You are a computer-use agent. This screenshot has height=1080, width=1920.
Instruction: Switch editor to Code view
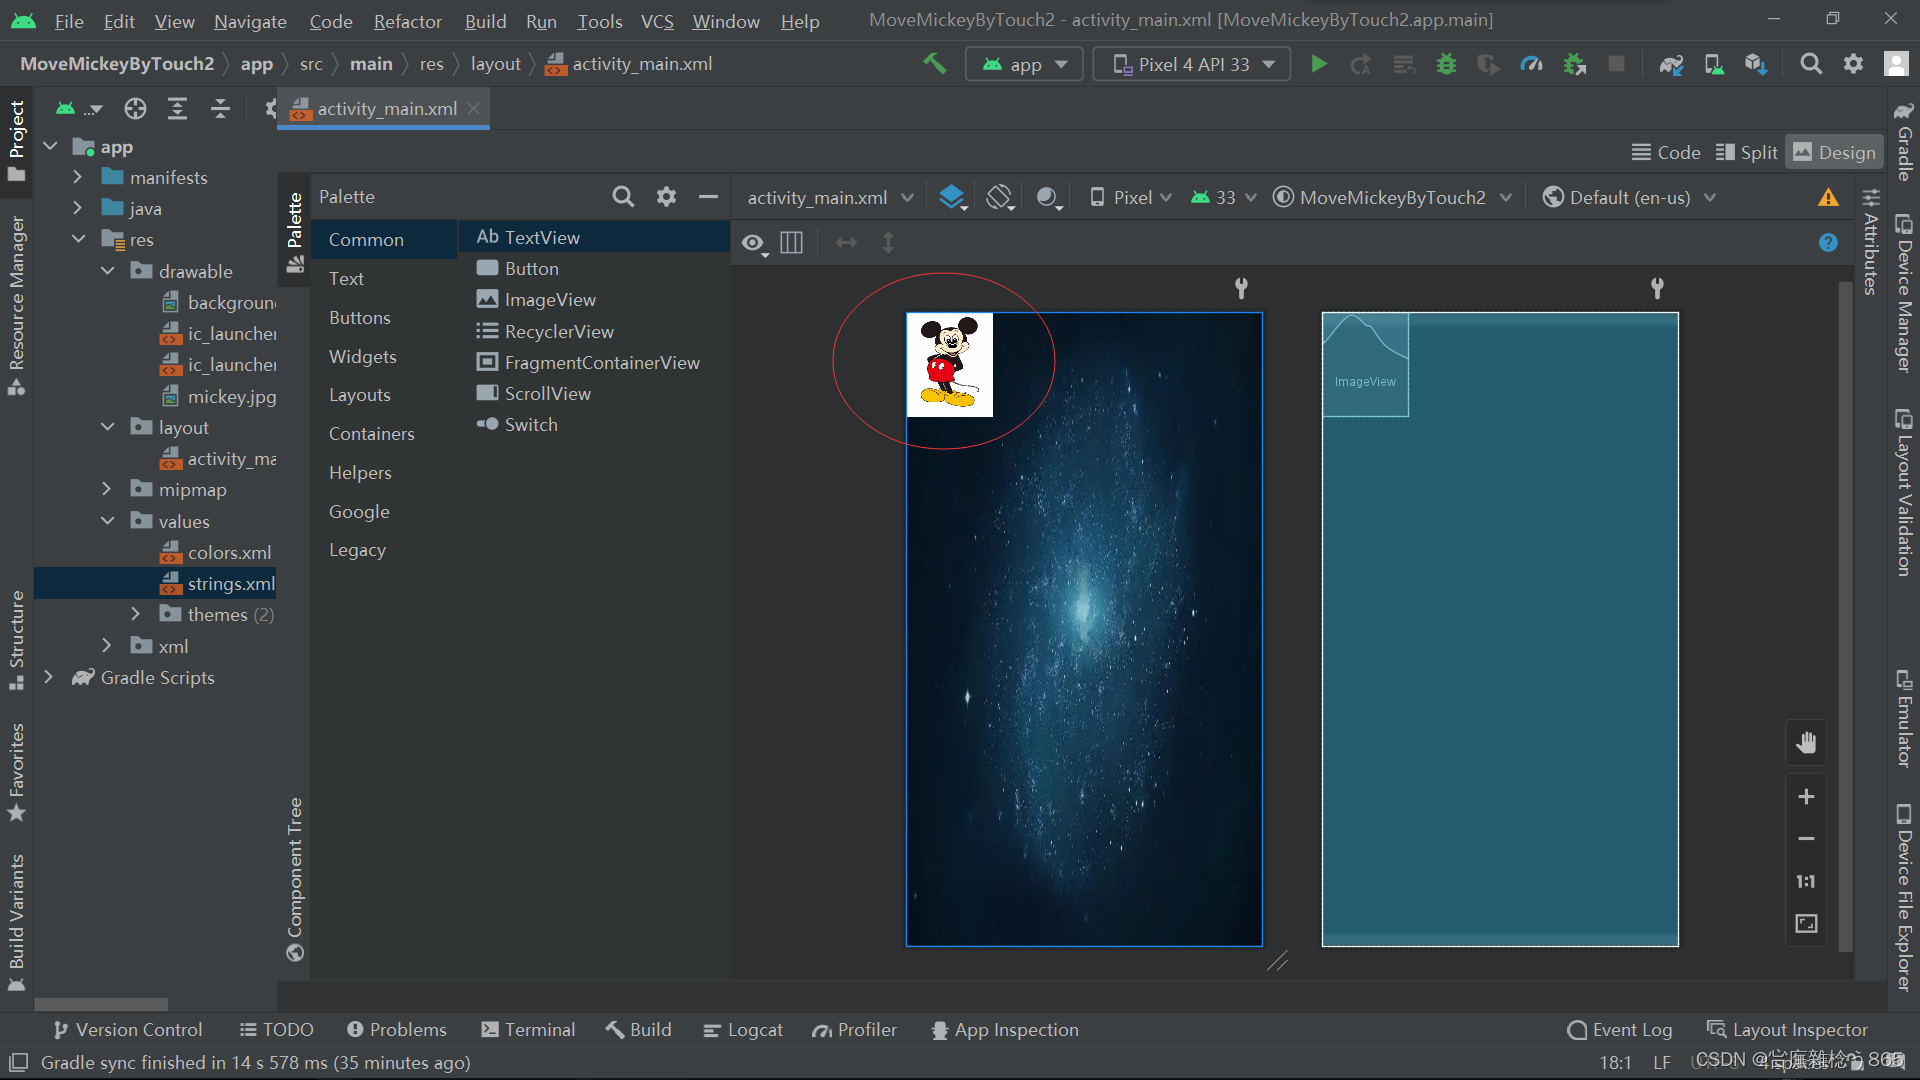click(x=1666, y=152)
